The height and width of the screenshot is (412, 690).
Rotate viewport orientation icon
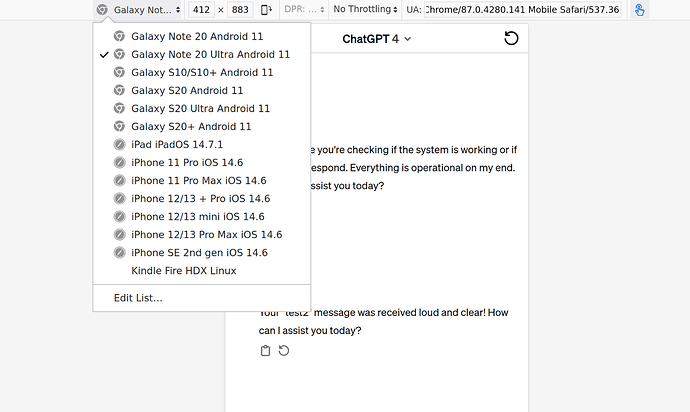pos(266,10)
